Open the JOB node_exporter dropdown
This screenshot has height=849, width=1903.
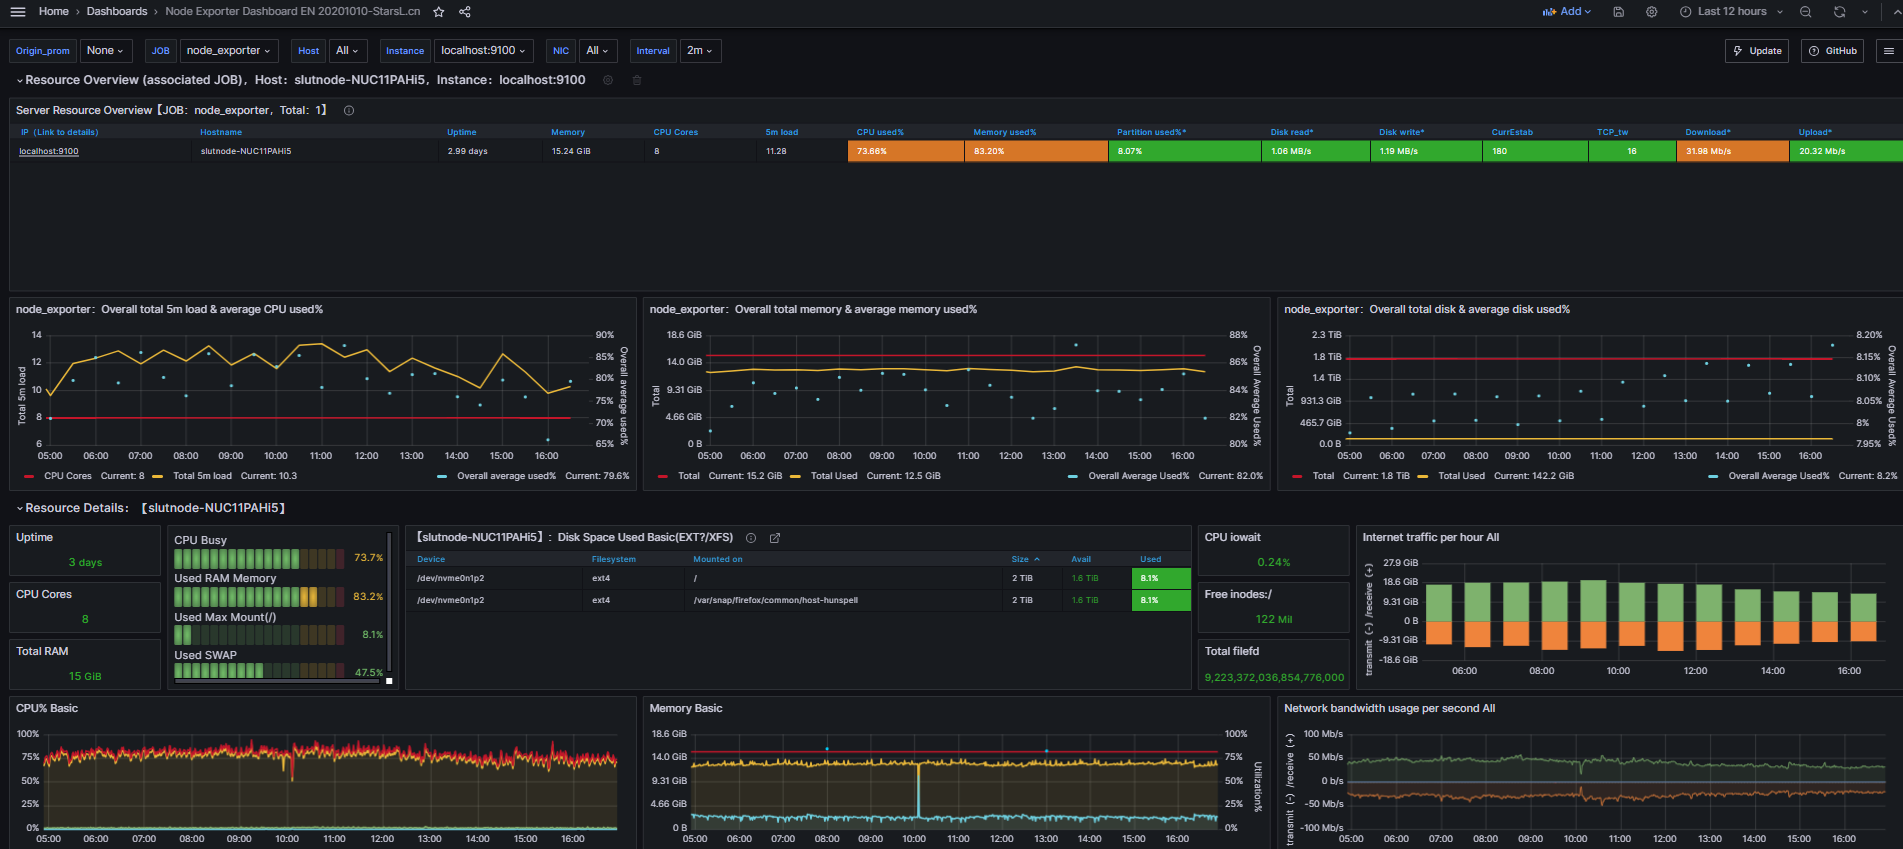pyautogui.click(x=228, y=51)
